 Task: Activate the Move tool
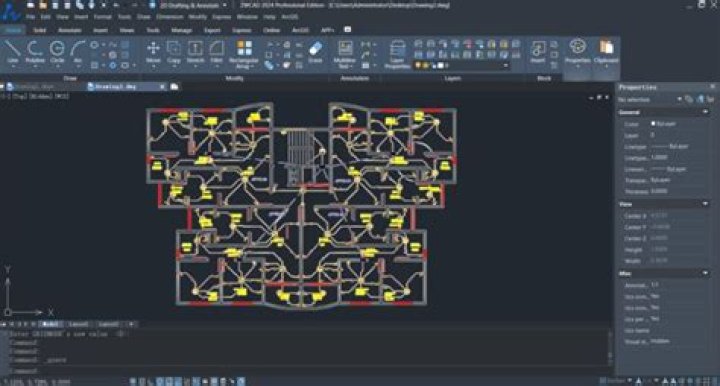point(153,52)
